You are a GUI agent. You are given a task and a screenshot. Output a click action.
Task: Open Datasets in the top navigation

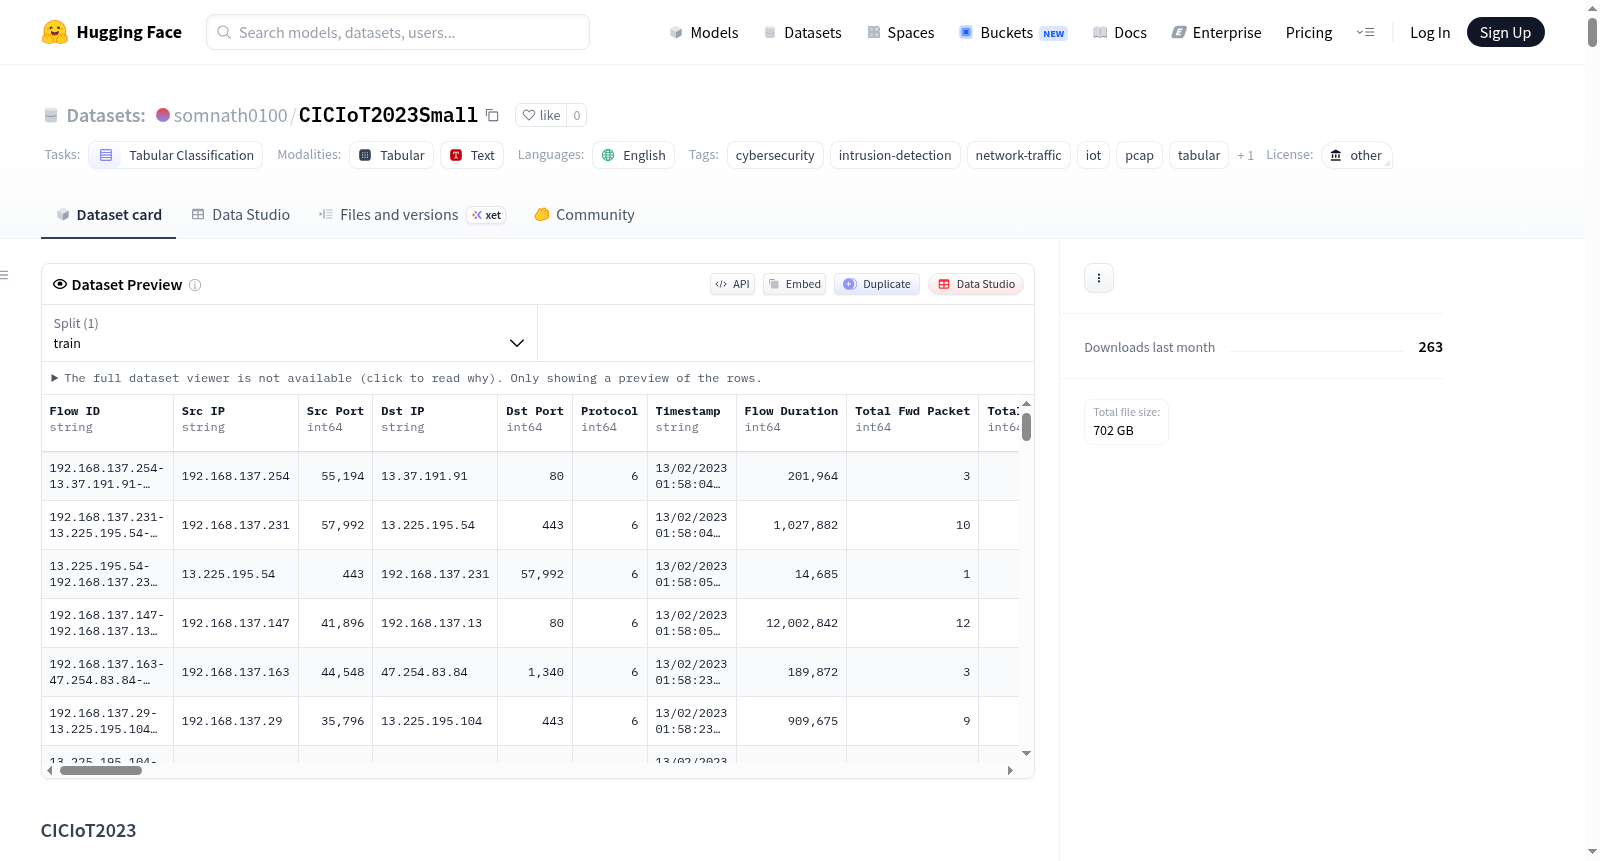(802, 32)
